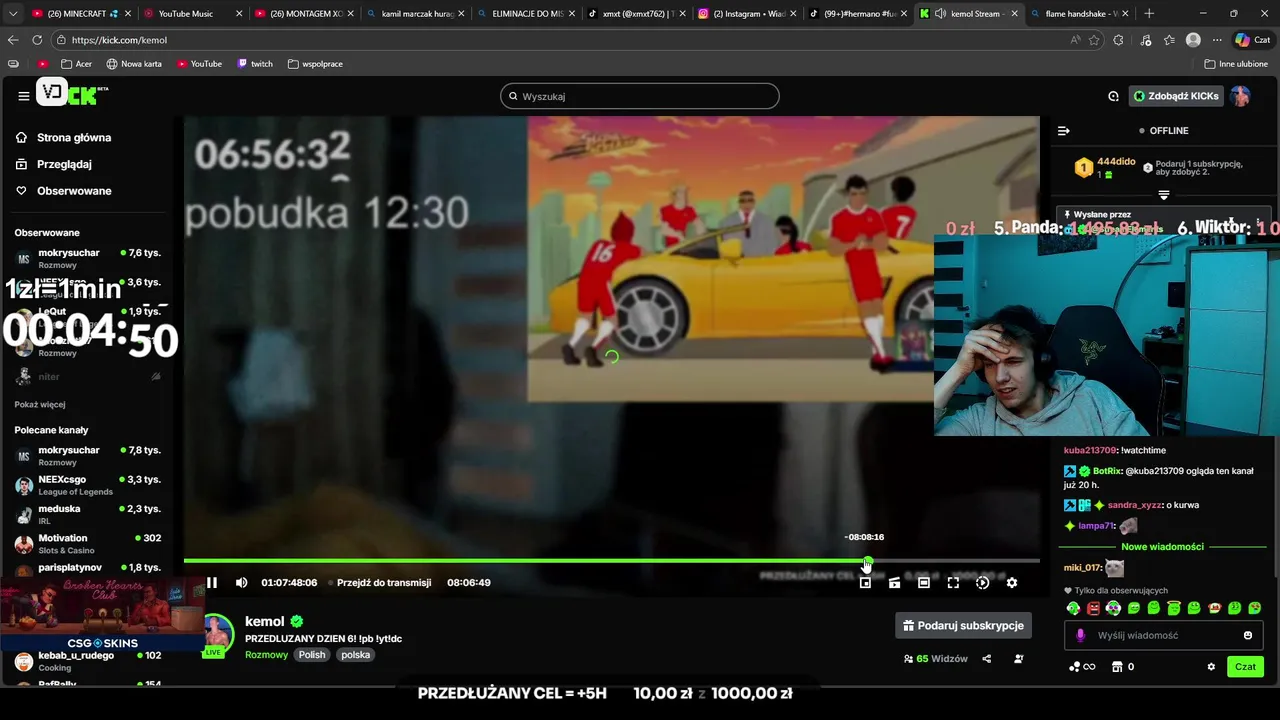Open the hamburger sidebar menu

tap(23, 96)
